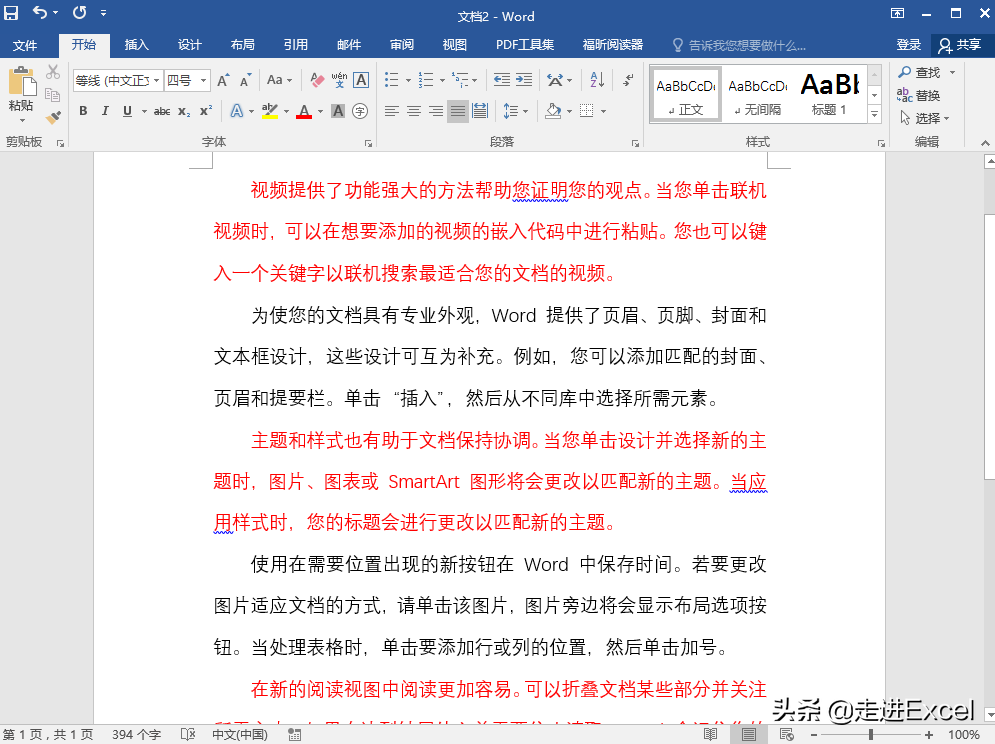Center align the paragraph
Screen dimensions: 995x744
(x=414, y=112)
